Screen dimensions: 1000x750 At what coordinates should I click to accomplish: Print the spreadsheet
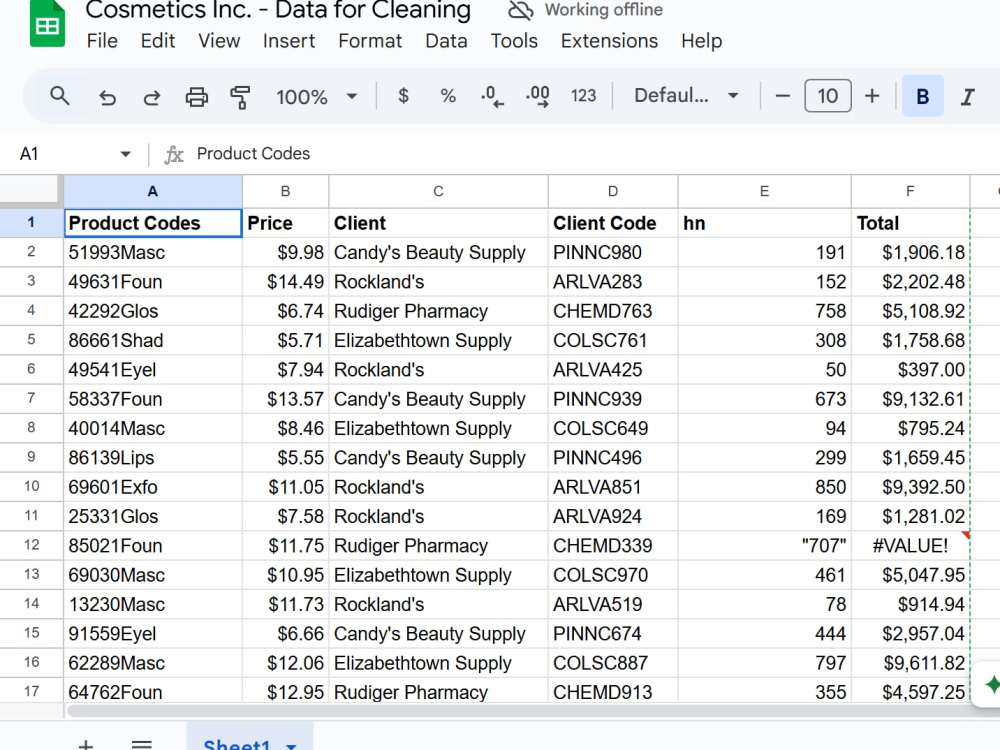point(196,97)
